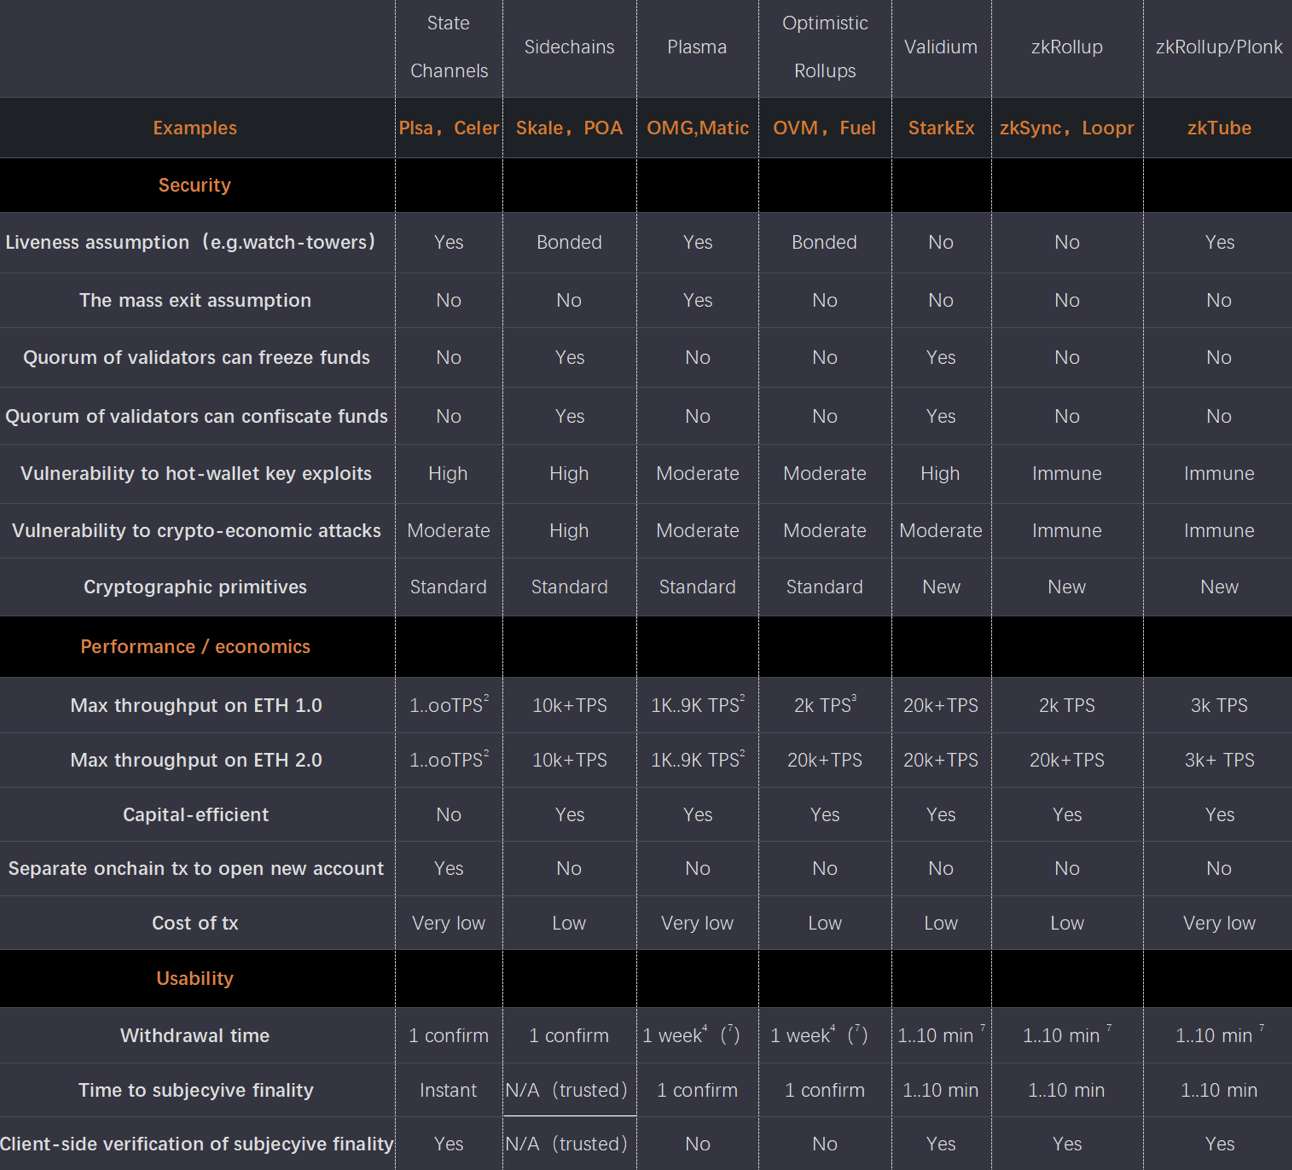Click the Performance / economics section heading
The height and width of the screenshot is (1170, 1292).
195,647
